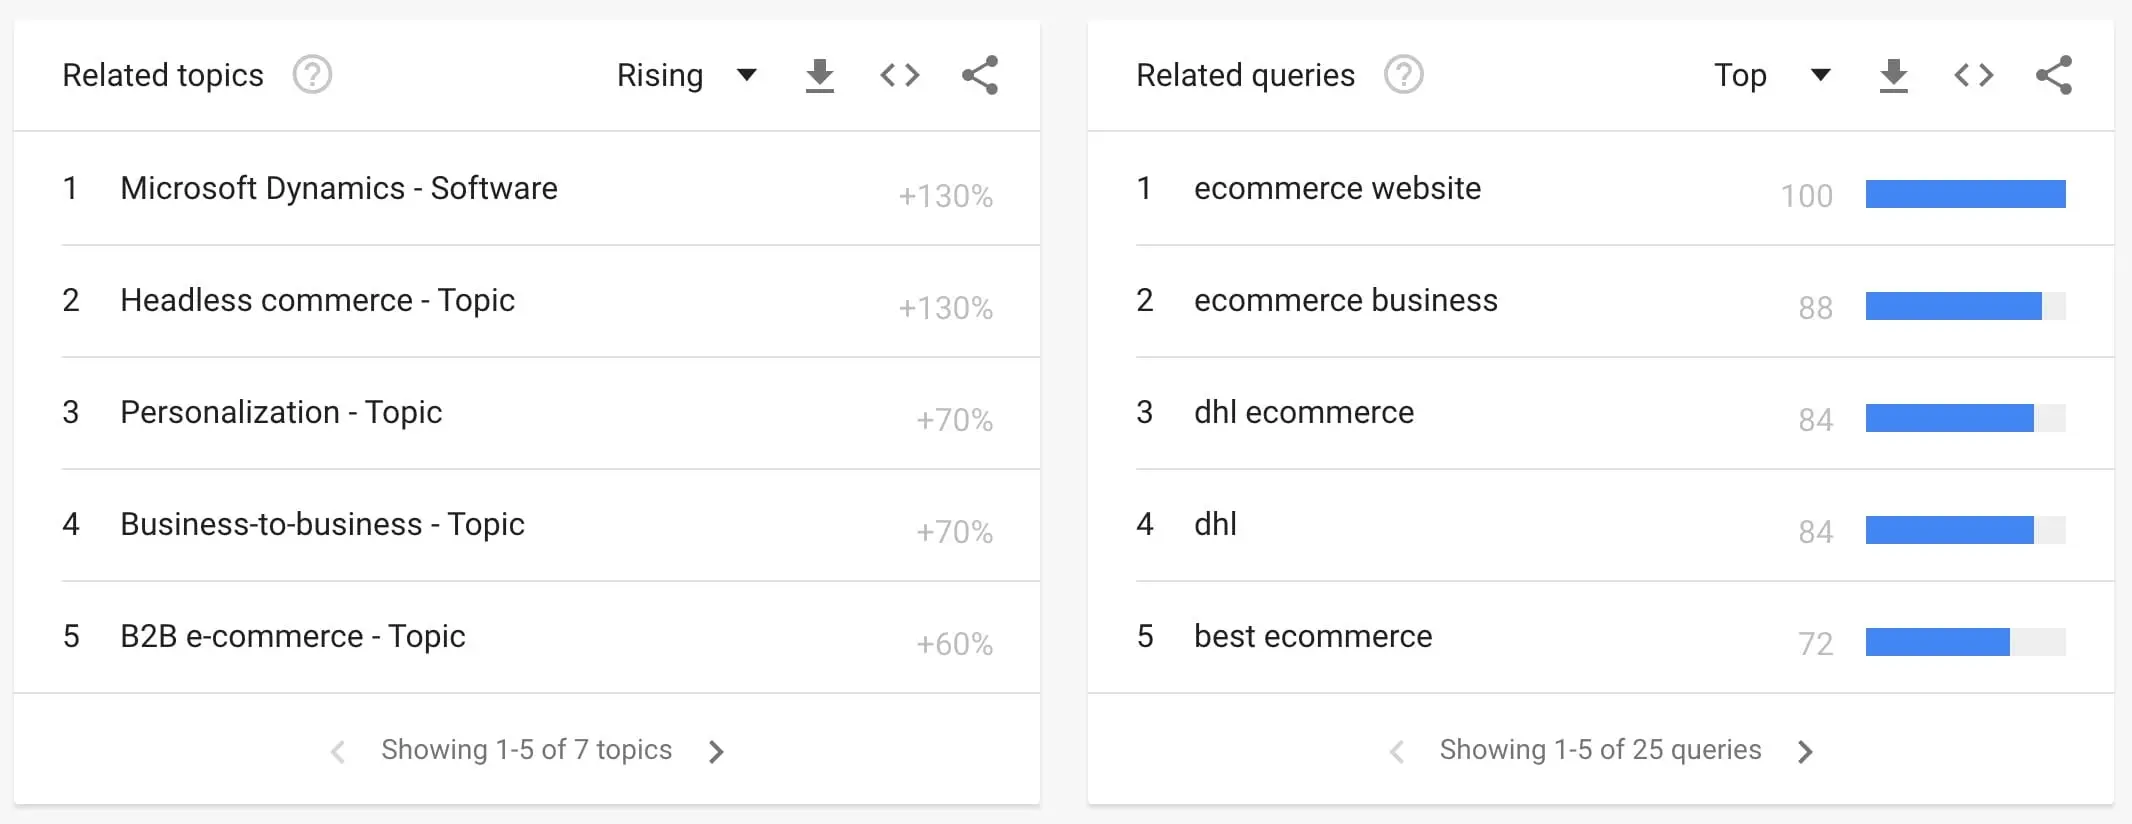The height and width of the screenshot is (824, 2132).
Task: Open help for Related topics
Action: (312, 75)
